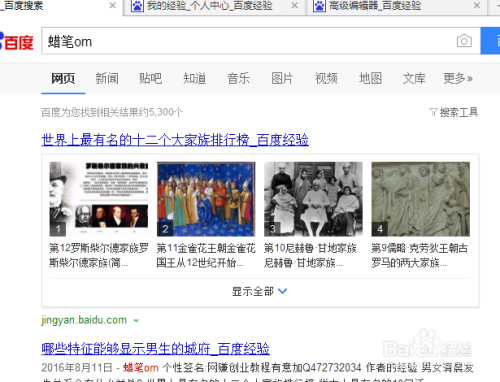This screenshot has width=500, height=382.
Task: Click caption 第9儒略-克劳狄王朝
Action: (419, 255)
